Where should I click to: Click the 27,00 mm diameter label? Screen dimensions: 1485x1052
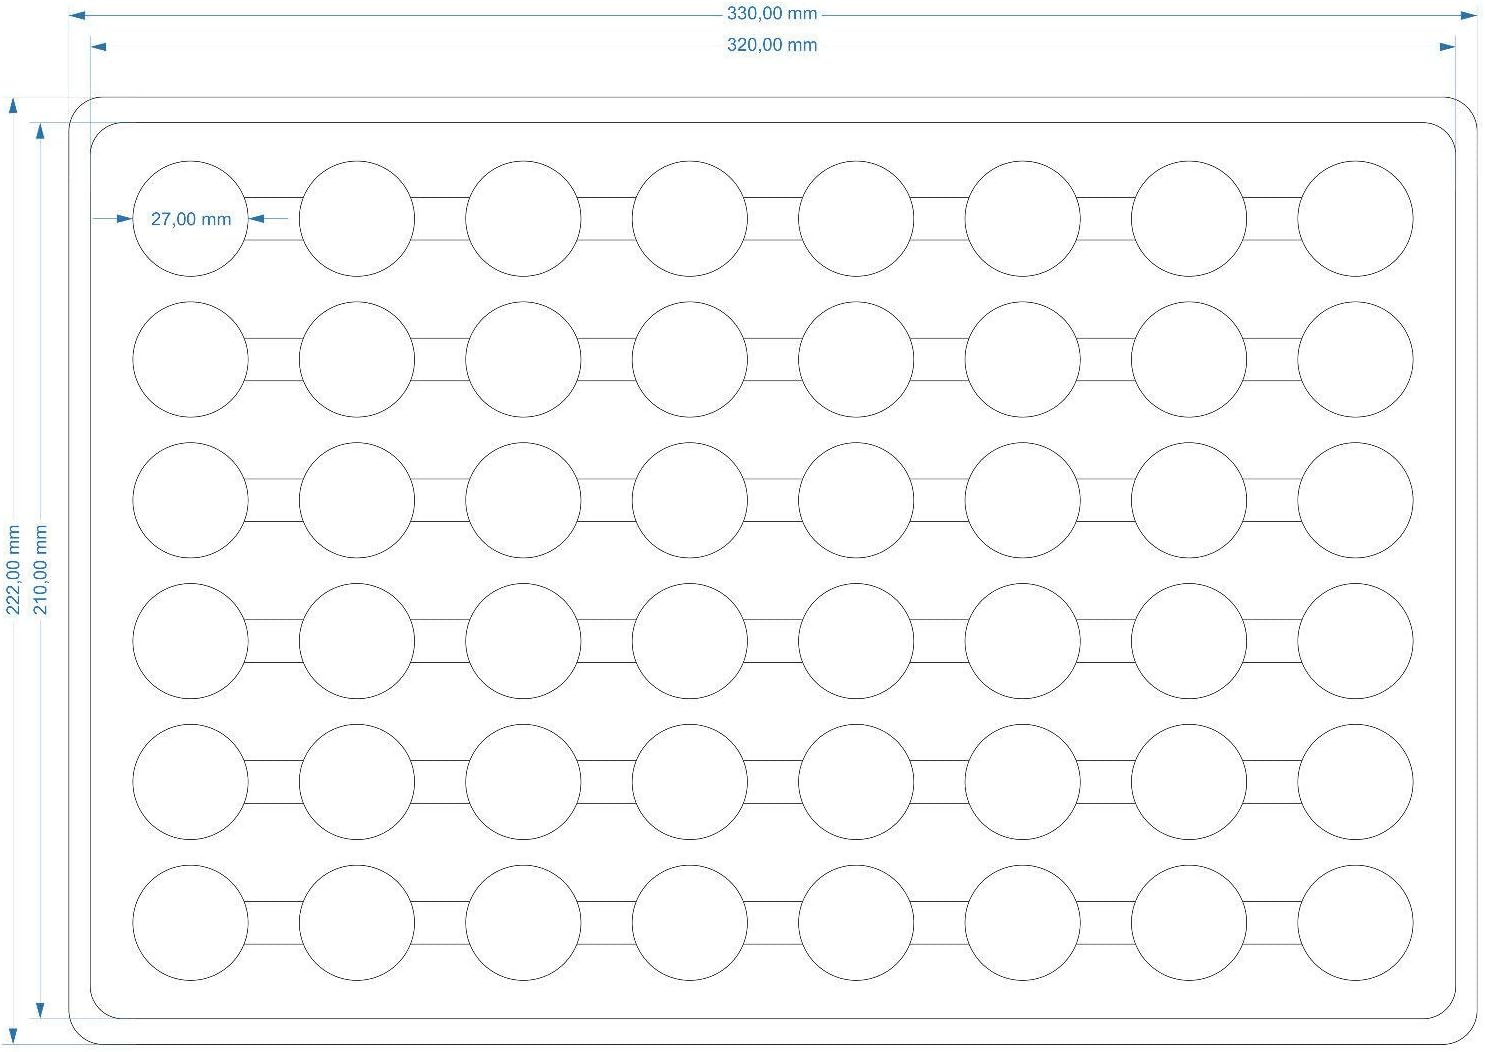point(190,219)
